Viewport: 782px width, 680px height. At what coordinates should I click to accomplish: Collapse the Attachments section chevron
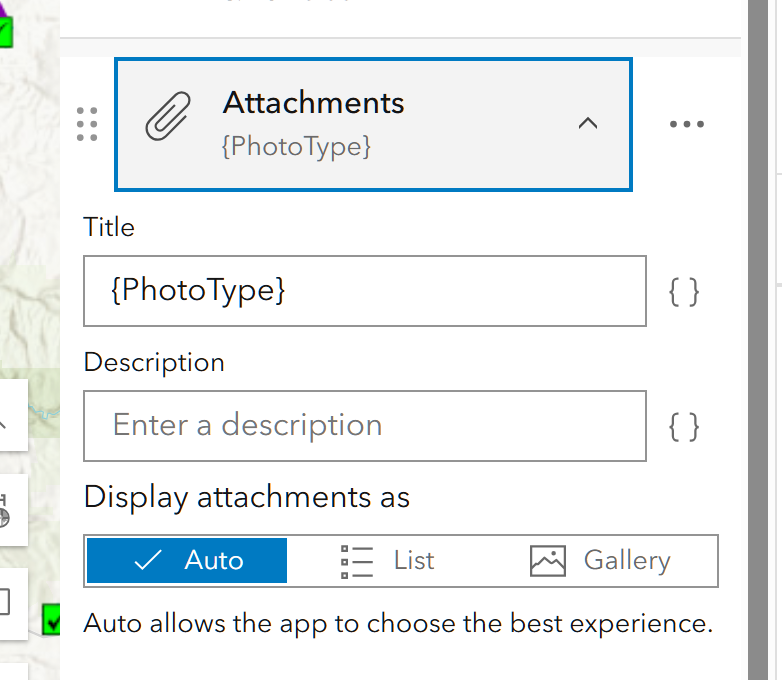pyautogui.click(x=588, y=123)
